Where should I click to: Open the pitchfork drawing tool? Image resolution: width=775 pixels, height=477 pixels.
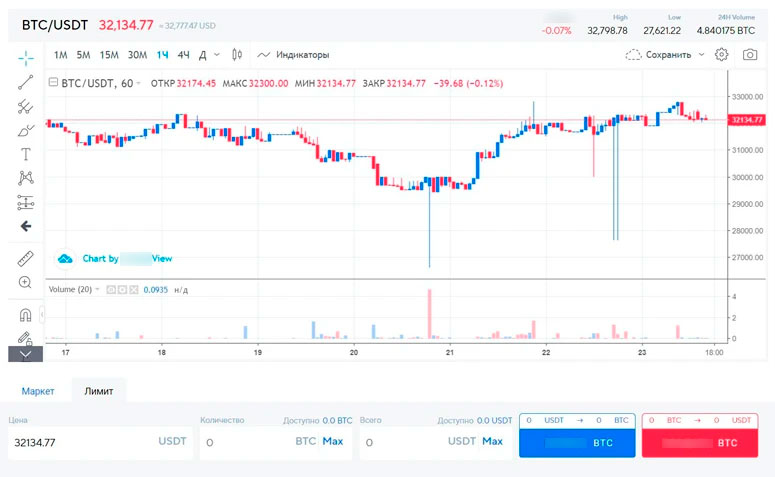tap(26, 106)
